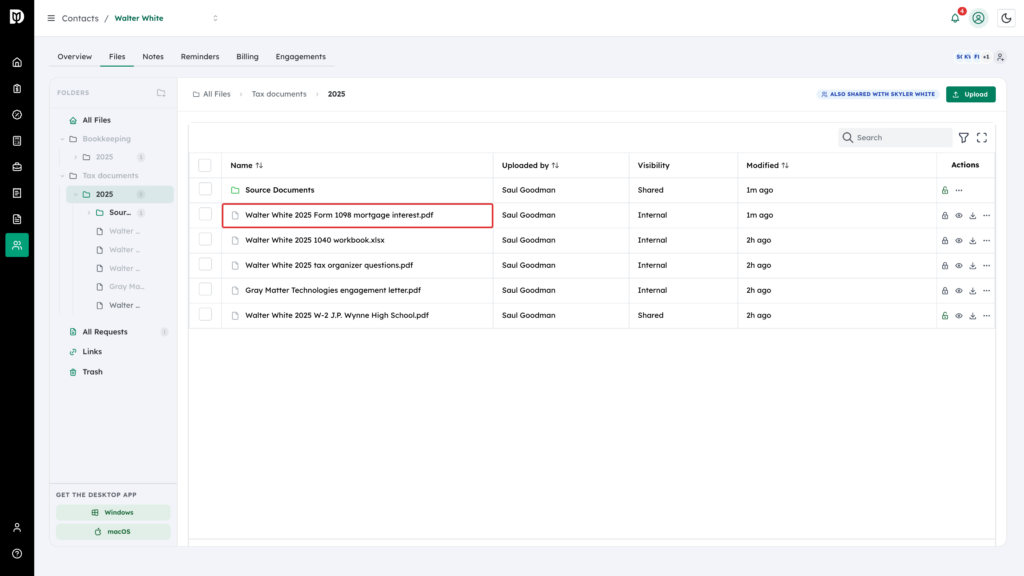The image size is (1024, 576).
Task: Open the help question mark icon
Action: tap(17, 553)
